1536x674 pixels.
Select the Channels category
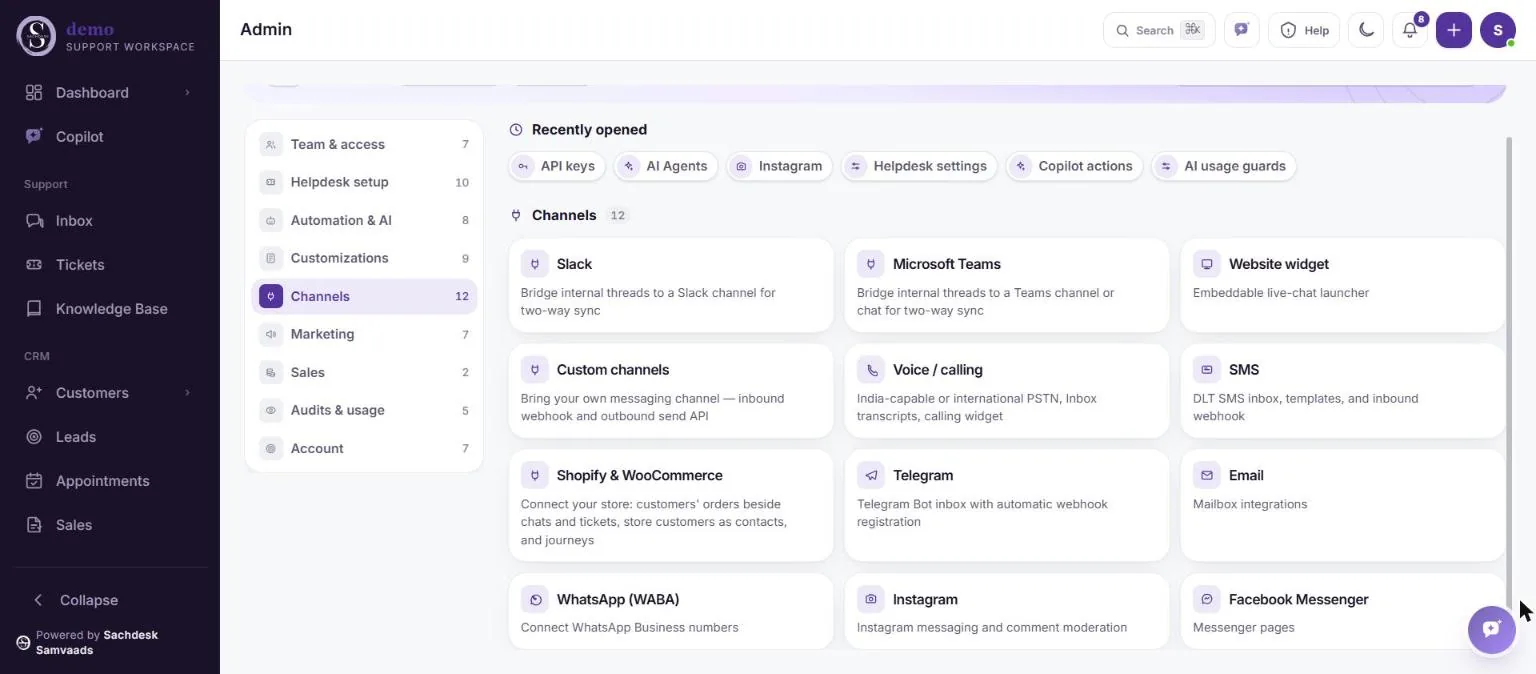(x=364, y=297)
